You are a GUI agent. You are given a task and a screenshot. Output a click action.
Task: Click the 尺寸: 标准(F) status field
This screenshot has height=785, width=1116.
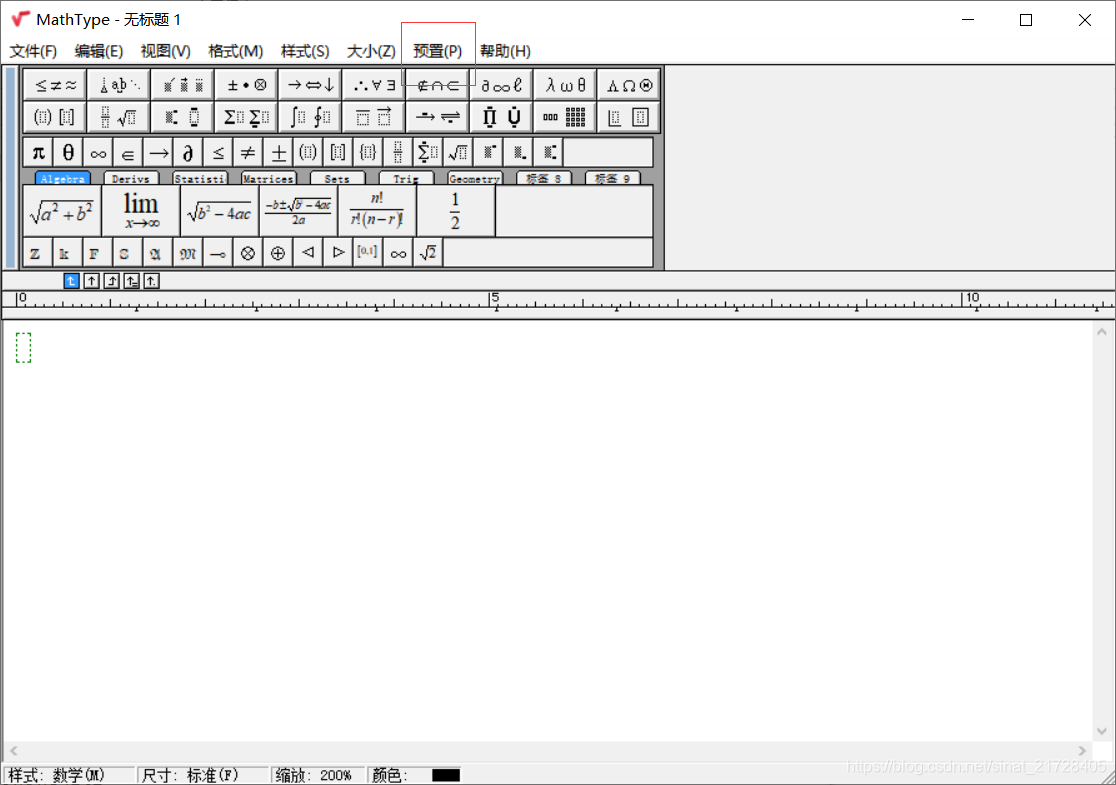pos(203,775)
